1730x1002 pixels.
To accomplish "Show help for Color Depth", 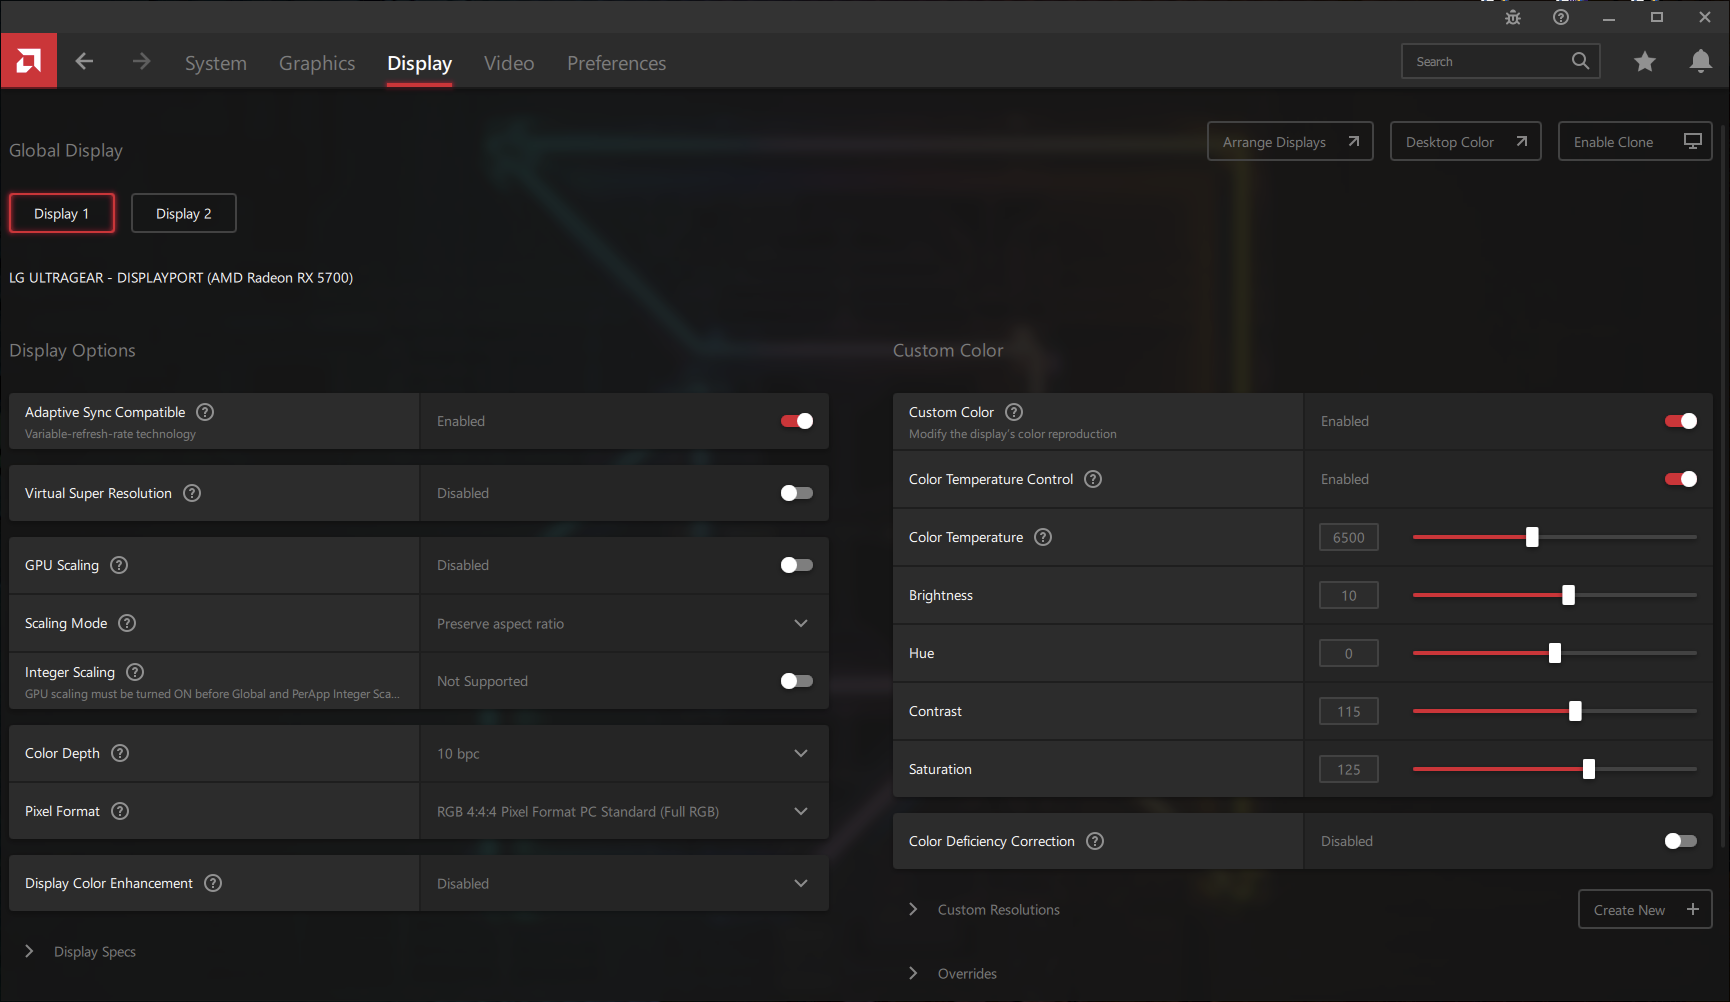I will pos(120,753).
